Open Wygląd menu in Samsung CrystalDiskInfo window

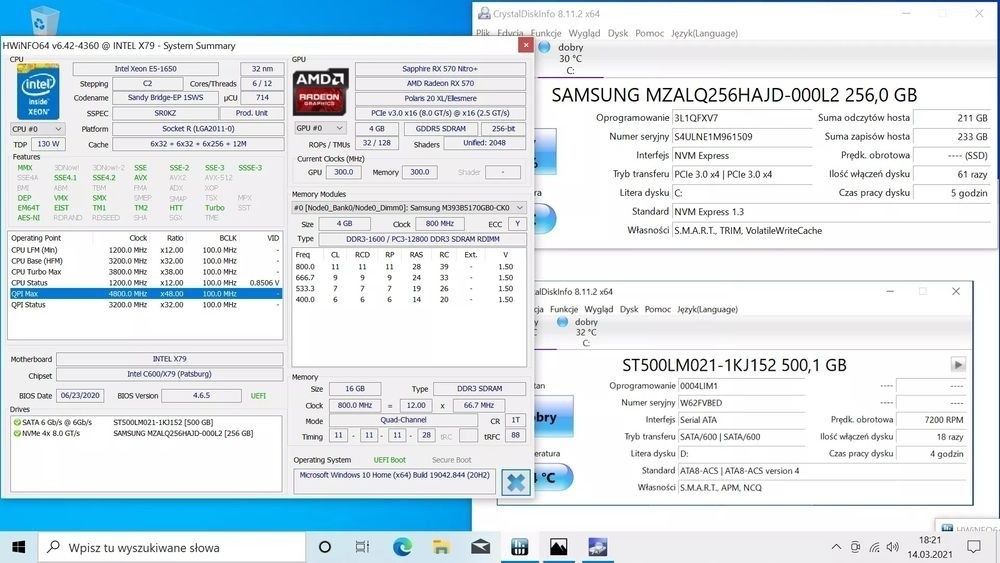pos(584,33)
